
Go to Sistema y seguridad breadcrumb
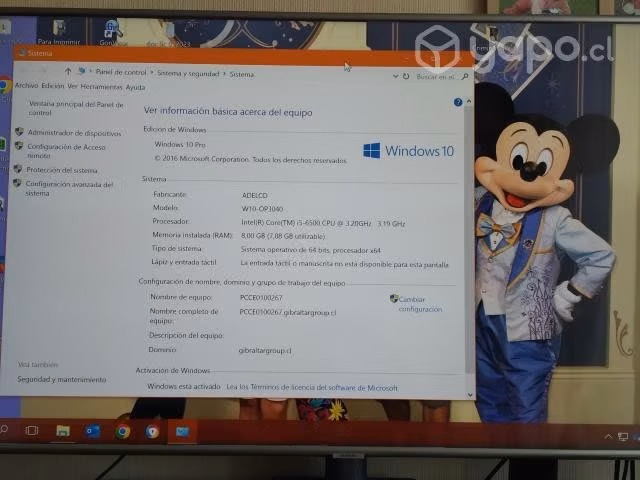188,73
